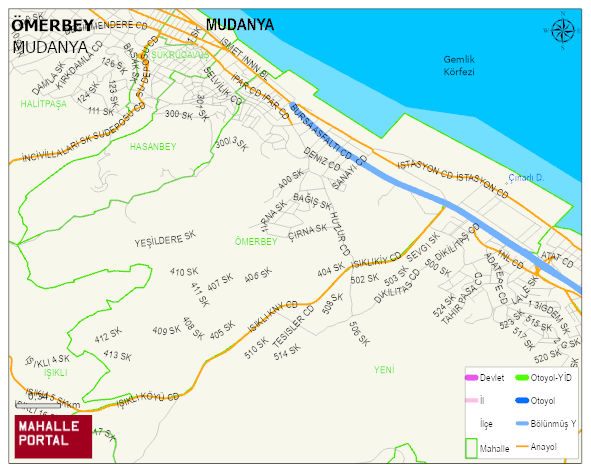The image size is (591, 472).
Task: Click the Devlet pink legend swatch
Action: coord(472,377)
